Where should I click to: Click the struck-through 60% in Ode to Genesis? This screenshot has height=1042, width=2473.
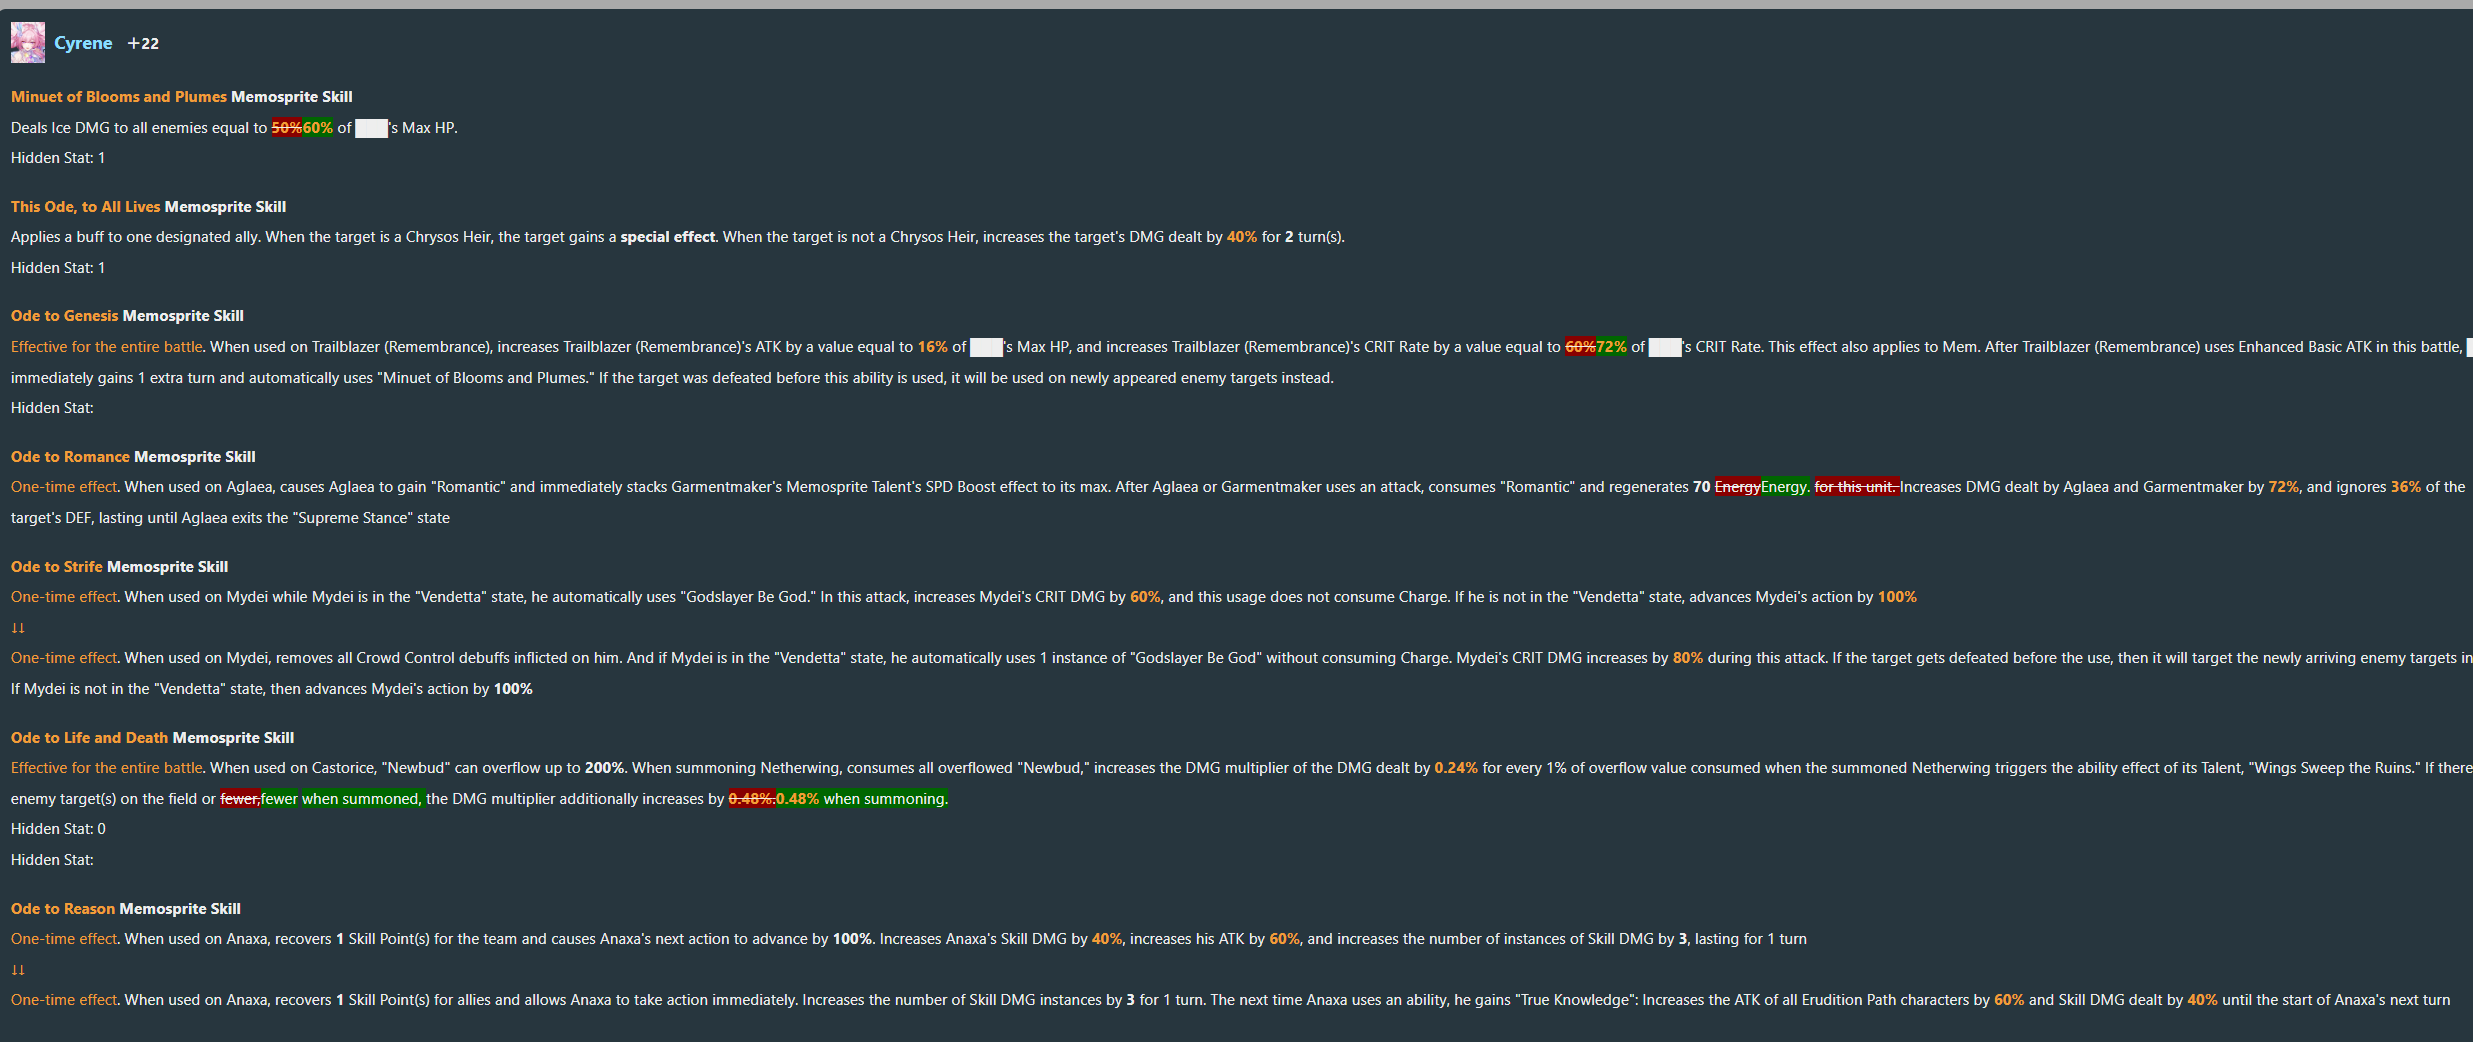[x=1581, y=347]
